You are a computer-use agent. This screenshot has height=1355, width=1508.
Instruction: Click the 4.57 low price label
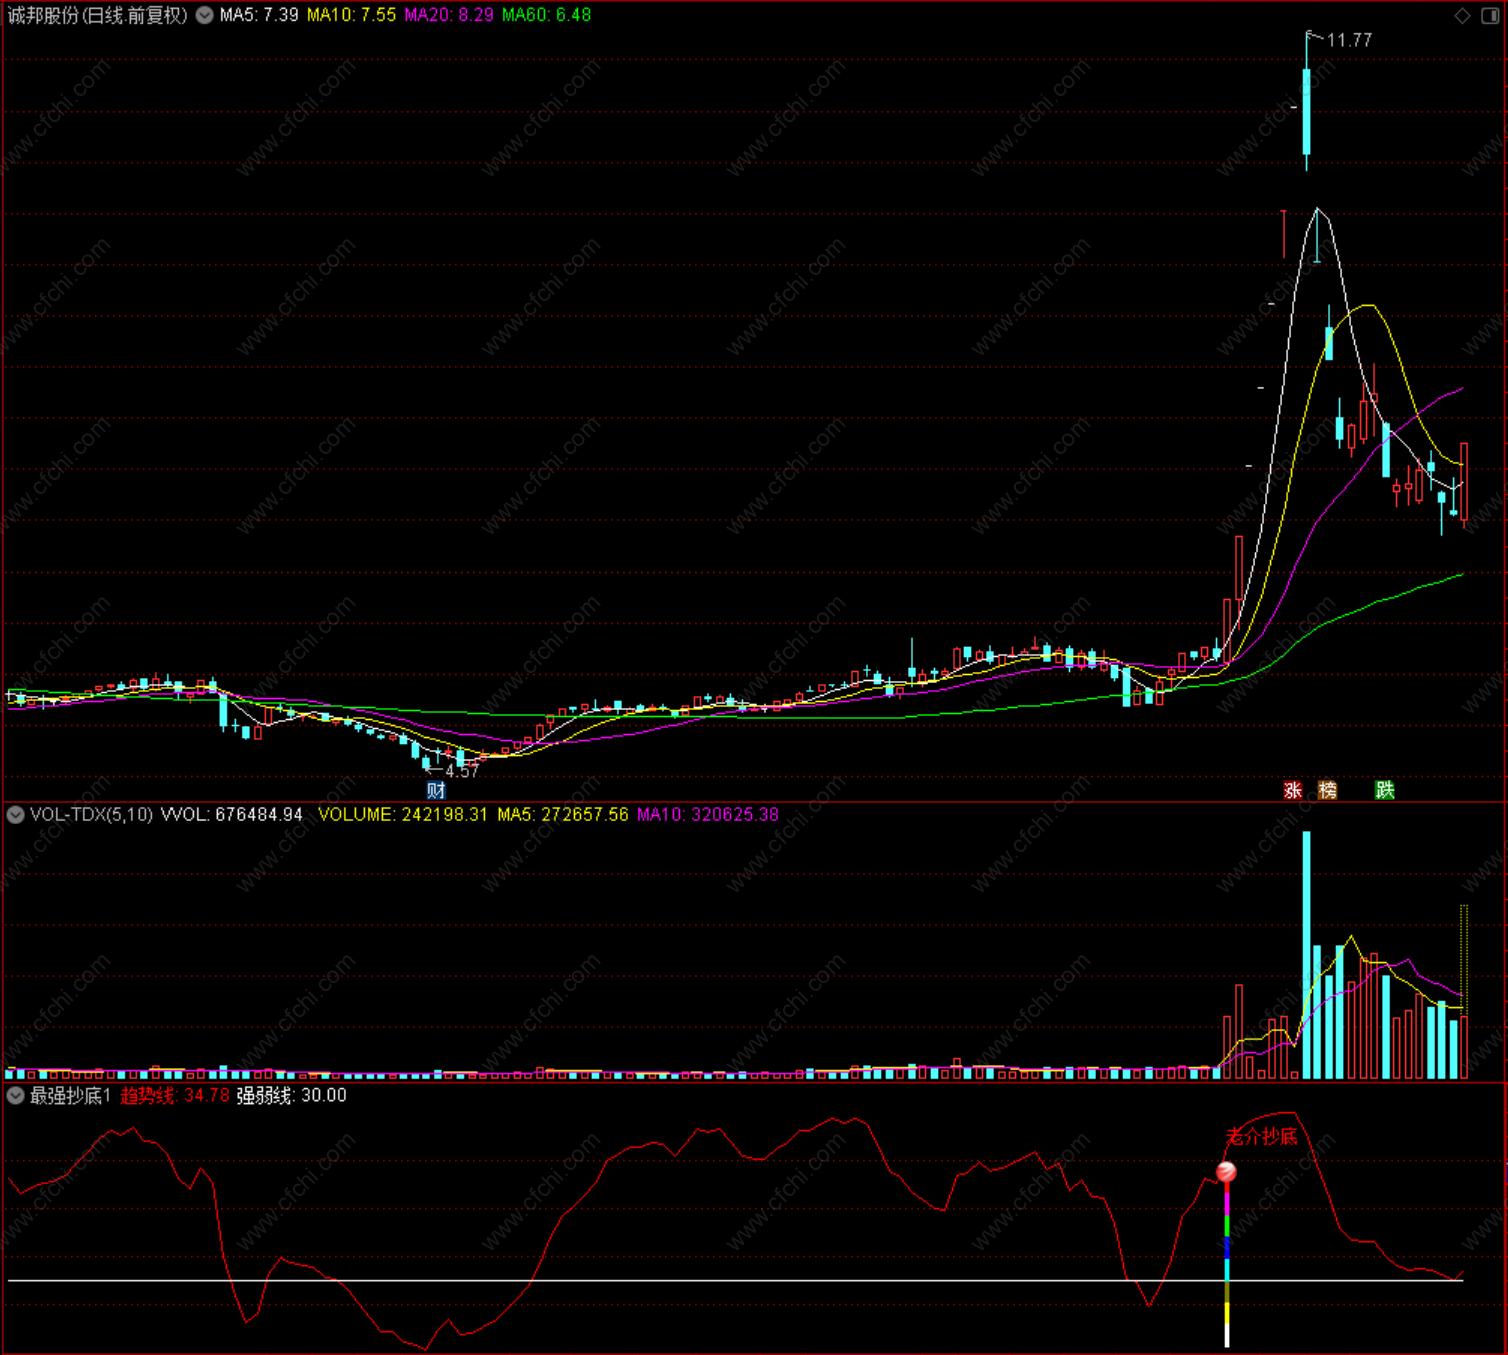[462, 771]
